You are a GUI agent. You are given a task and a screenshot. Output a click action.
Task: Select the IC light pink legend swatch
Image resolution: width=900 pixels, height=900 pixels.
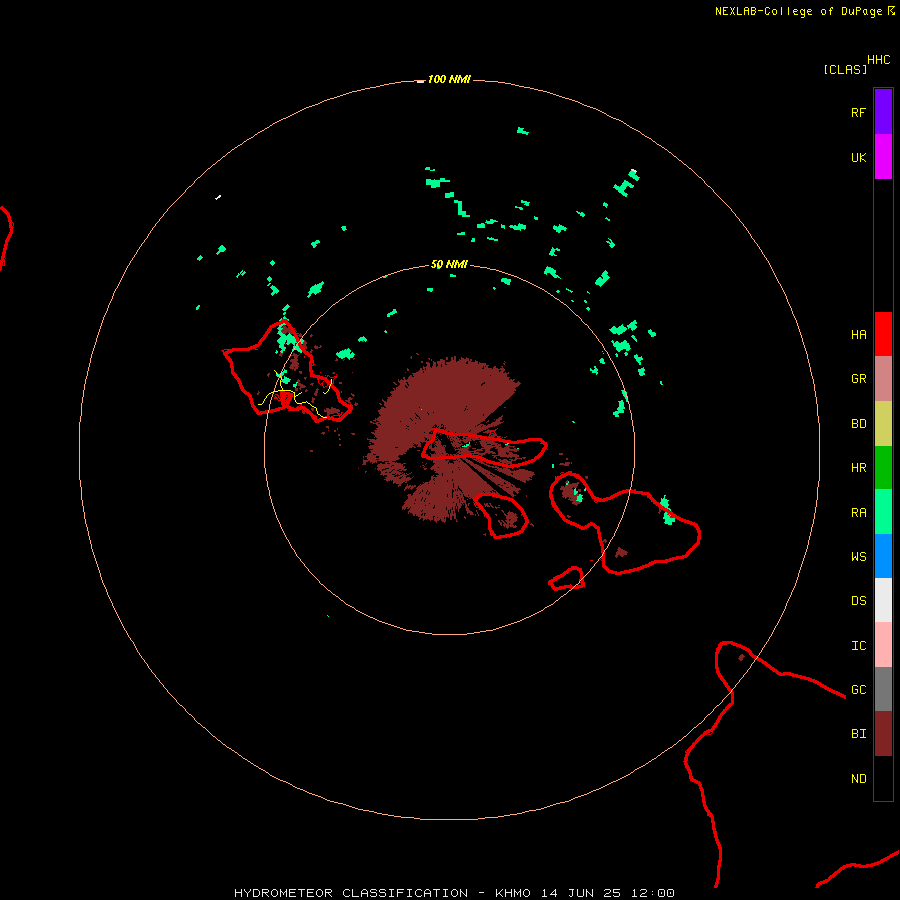click(x=883, y=645)
